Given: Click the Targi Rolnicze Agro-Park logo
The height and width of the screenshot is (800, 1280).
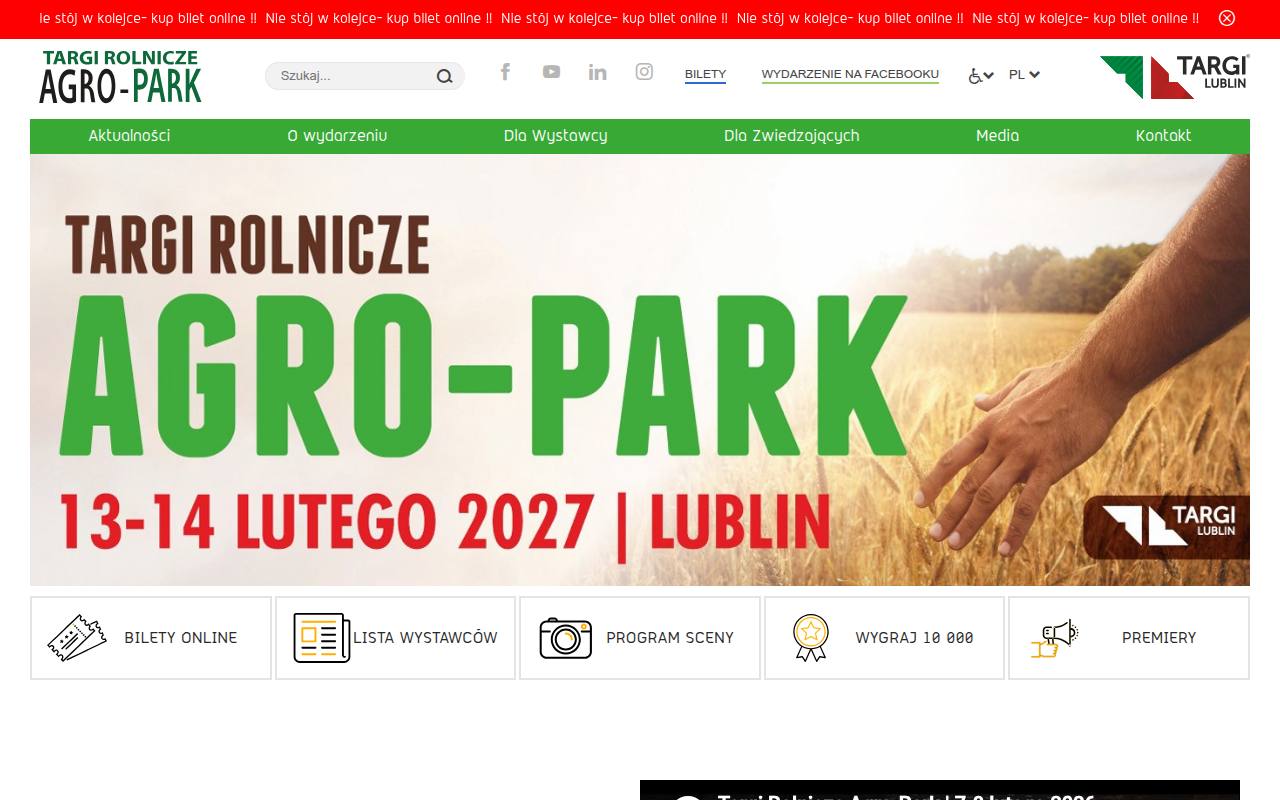Looking at the screenshot, I should (120, 76).
